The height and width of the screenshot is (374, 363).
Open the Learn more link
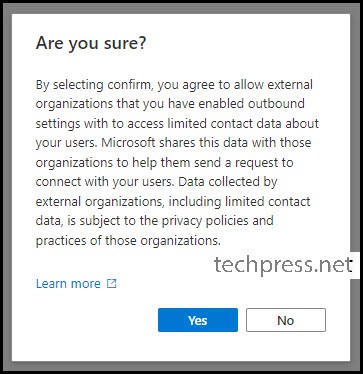(x=68, y=284)
